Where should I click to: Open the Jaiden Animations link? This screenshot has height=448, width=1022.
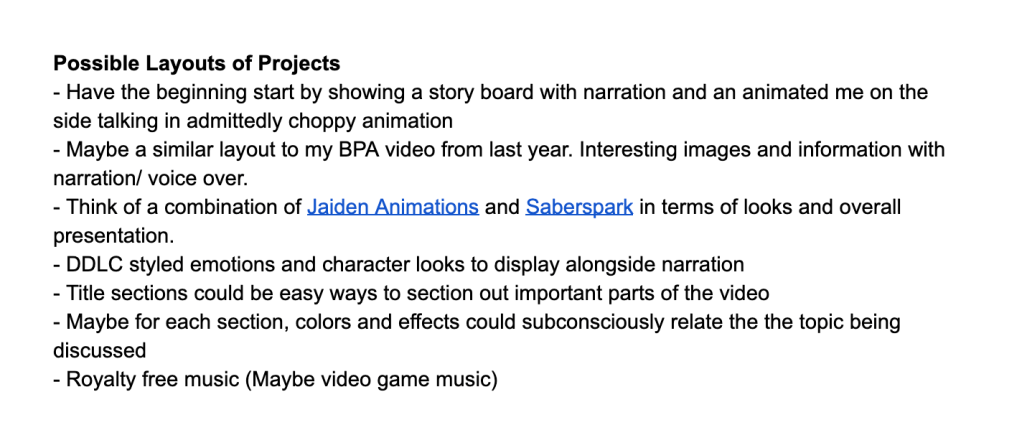393,208
